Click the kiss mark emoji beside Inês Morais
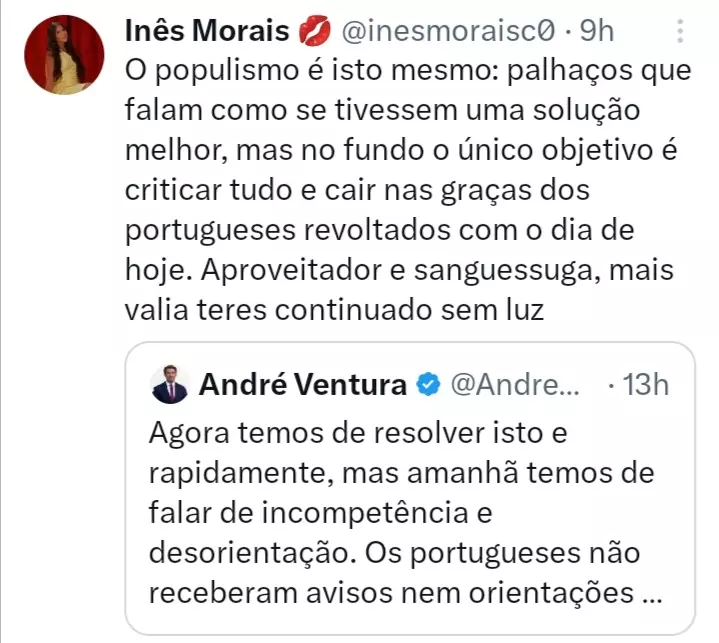 pyautogui.click(x=312, y=32)
